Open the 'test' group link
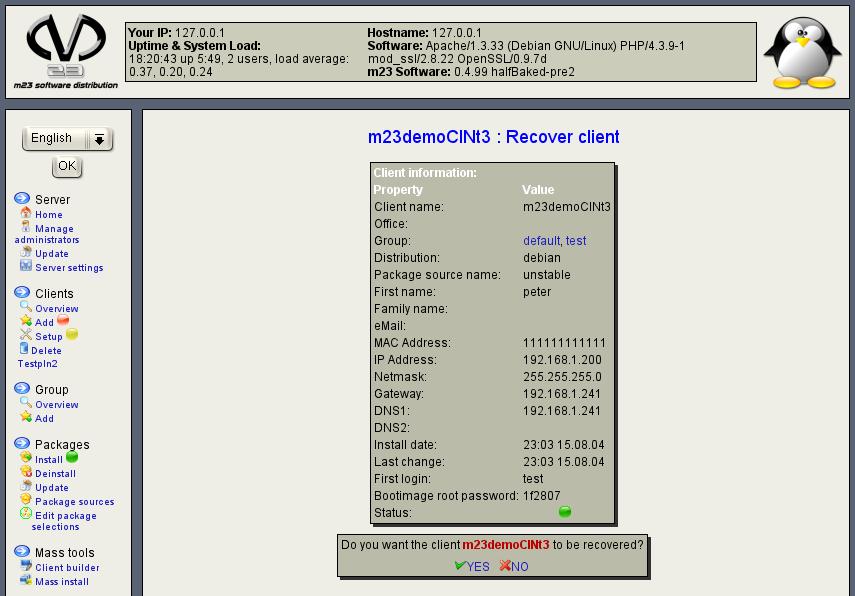This screenshot has width=855, height=596. tap(576, 241)
